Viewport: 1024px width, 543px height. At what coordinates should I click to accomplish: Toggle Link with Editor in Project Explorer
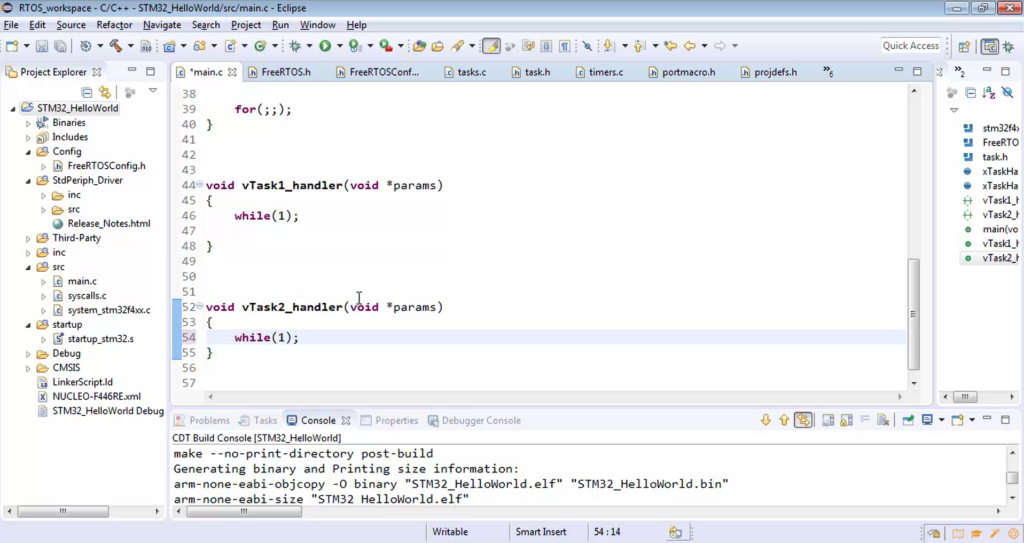tap(104, 92)
